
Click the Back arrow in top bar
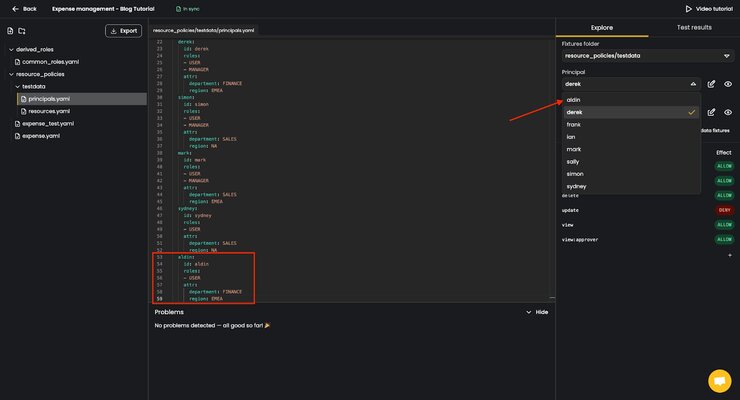click(15, 8)
